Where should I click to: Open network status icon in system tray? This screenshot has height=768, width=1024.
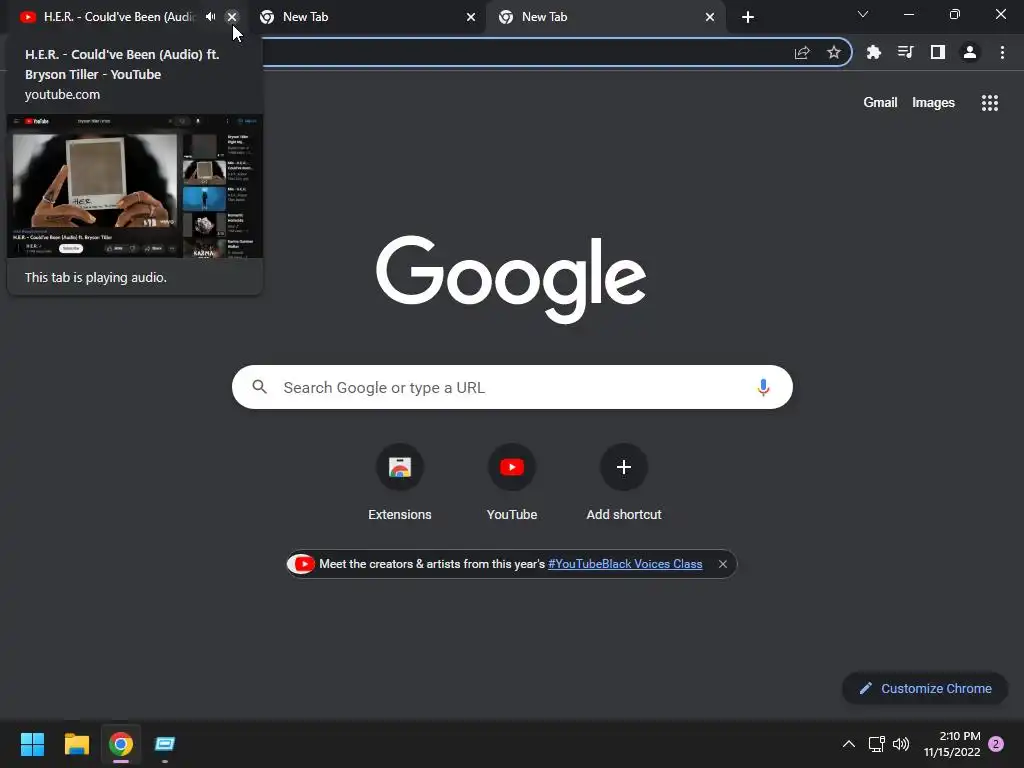pos(876,744)
